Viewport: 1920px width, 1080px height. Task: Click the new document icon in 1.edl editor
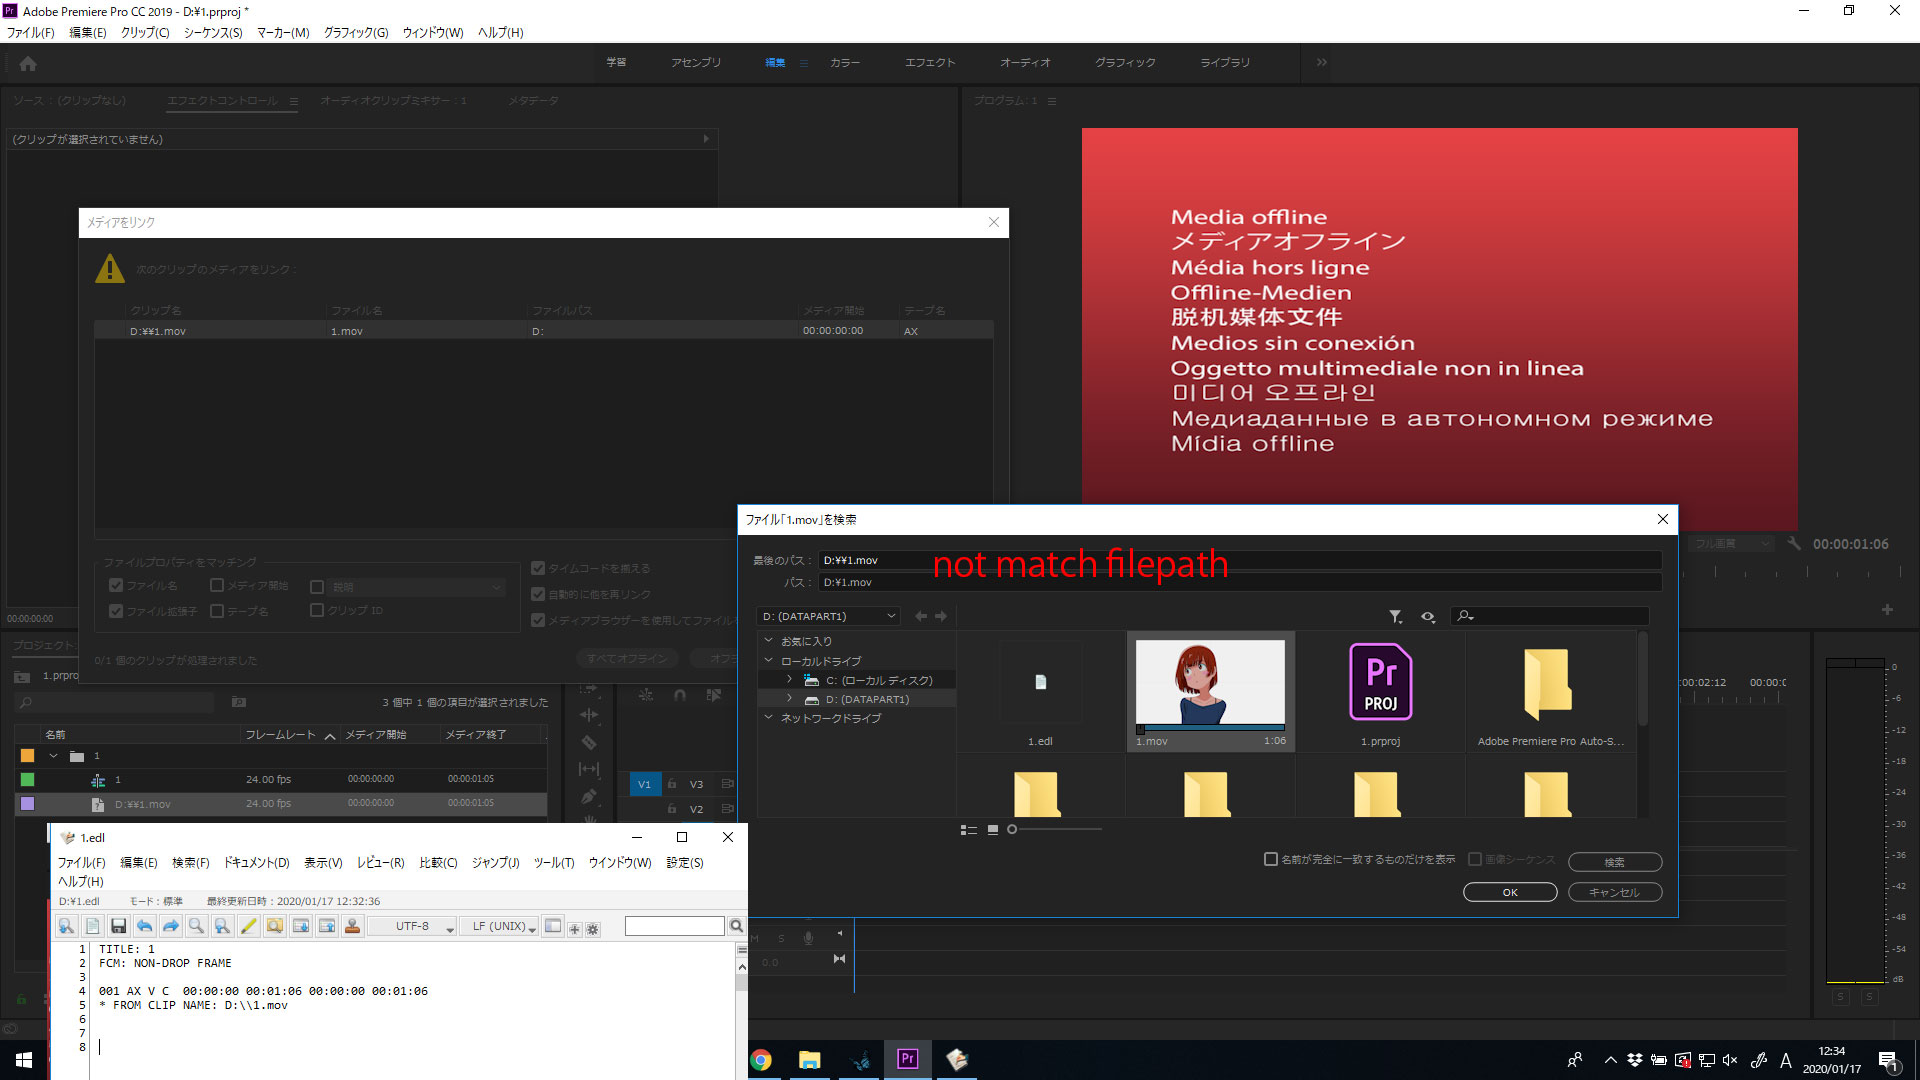coord(92,927)
